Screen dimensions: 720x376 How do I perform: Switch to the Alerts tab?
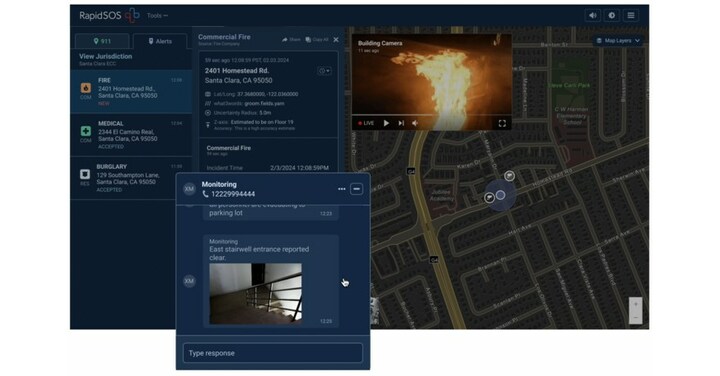(x=160, y=41)
